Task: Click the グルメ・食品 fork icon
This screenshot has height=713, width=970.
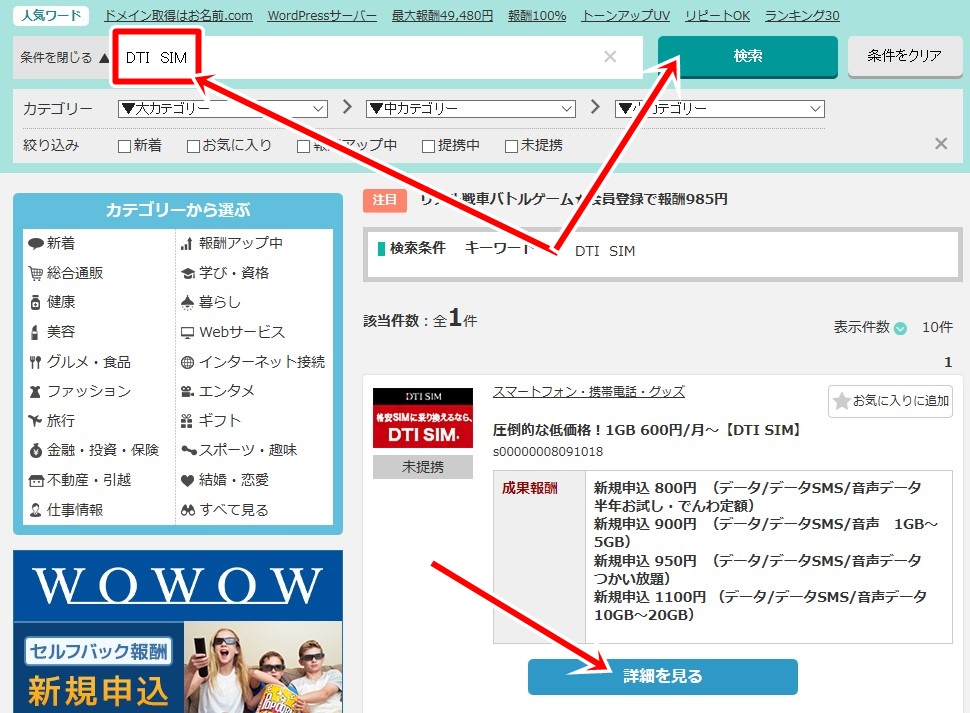Action: click(x=35, y=362)
